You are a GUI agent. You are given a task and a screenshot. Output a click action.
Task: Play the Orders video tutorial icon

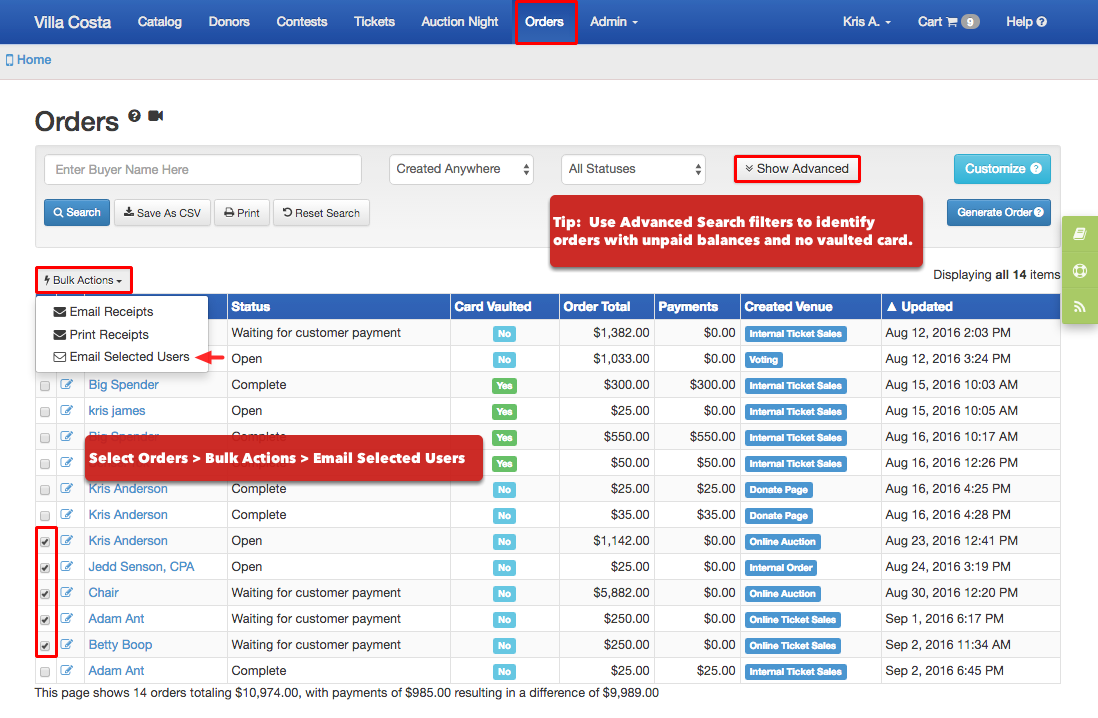point(155,116)
